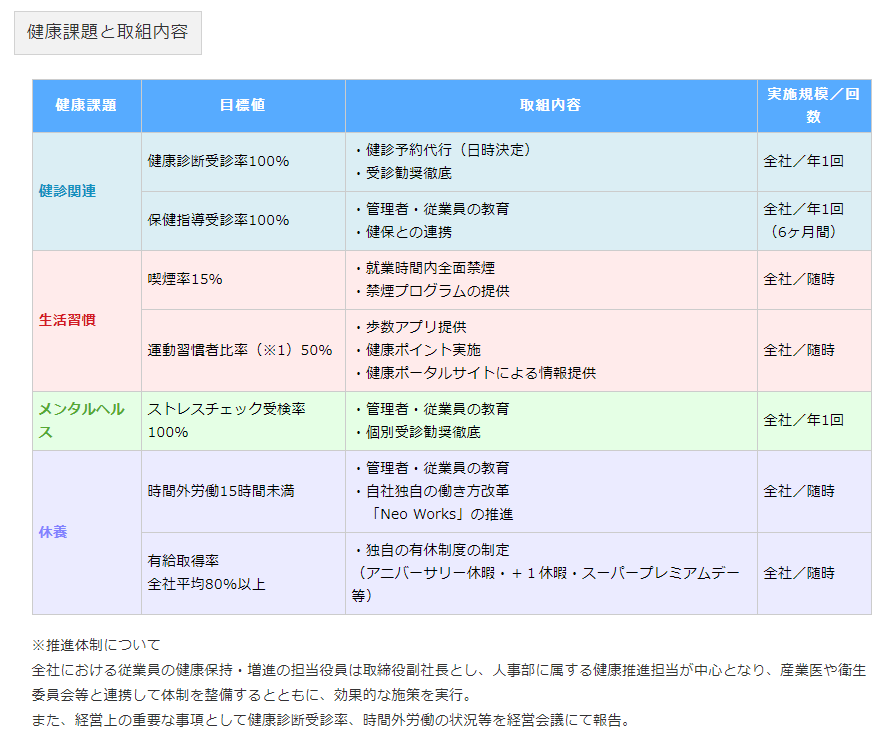Click the 喫煙率15% target cell

(x=185, y=279)
